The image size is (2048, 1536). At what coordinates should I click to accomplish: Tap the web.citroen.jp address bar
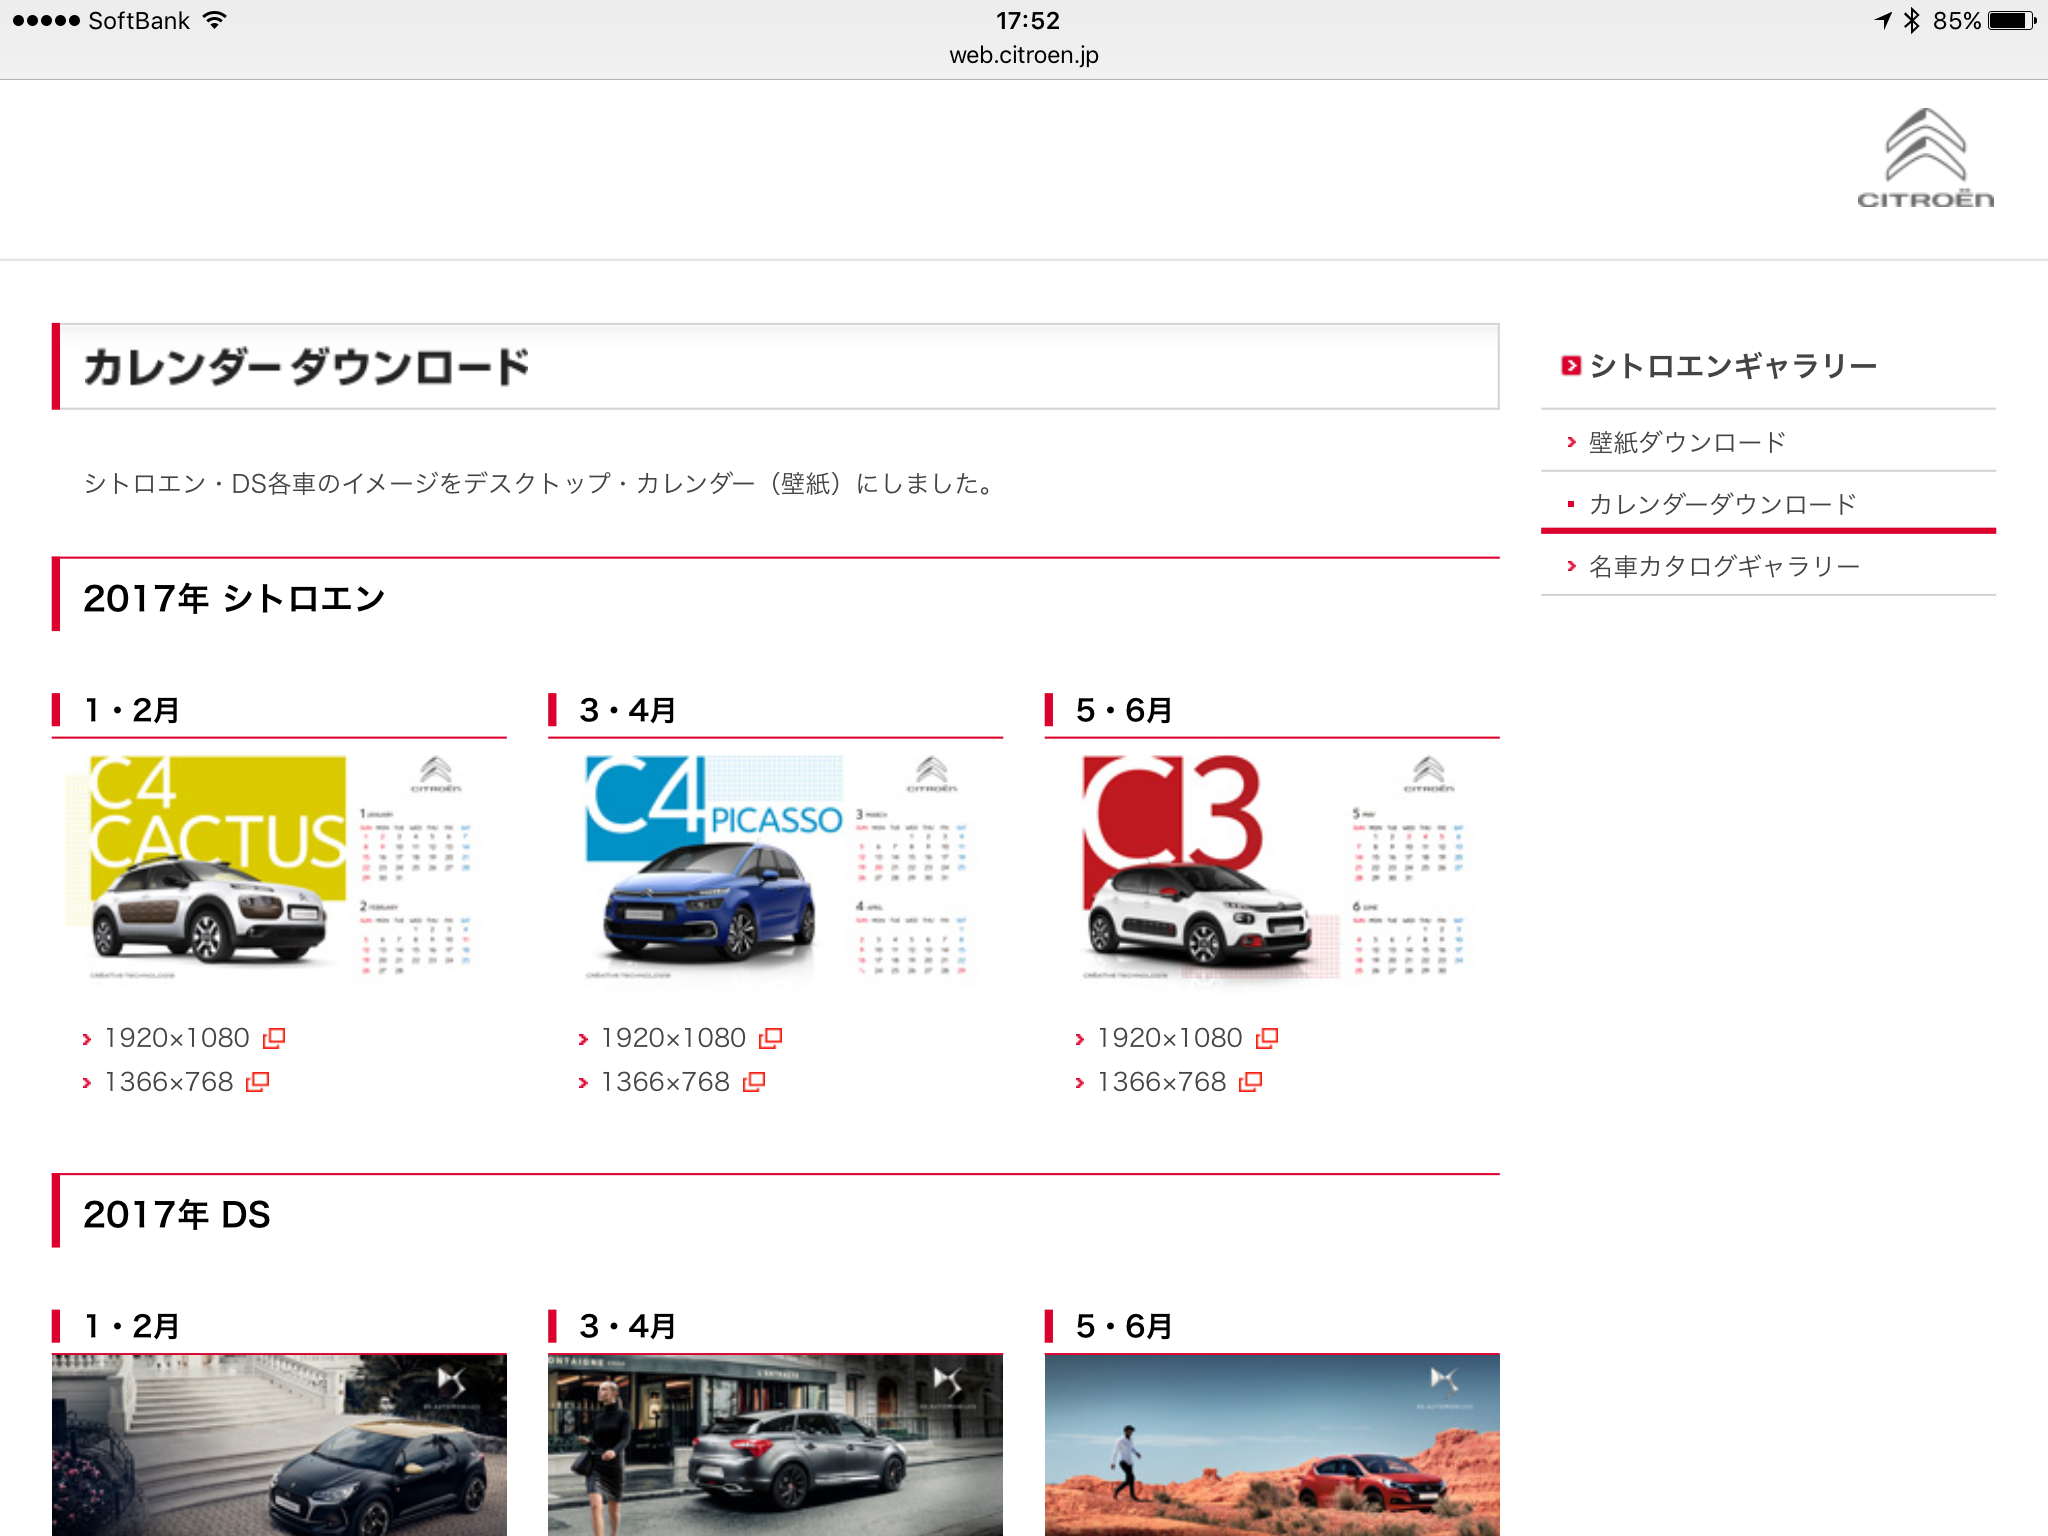(1024, 55)
